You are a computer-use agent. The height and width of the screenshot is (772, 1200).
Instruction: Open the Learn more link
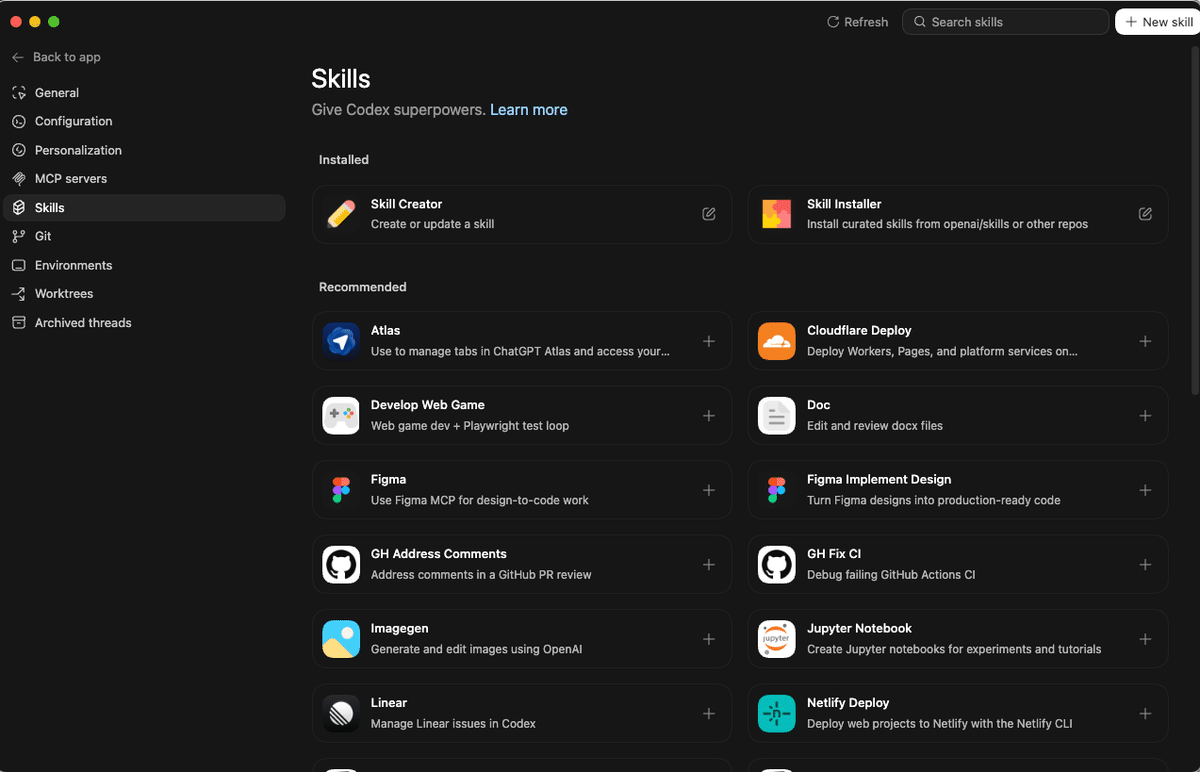(x=528, y=110)
